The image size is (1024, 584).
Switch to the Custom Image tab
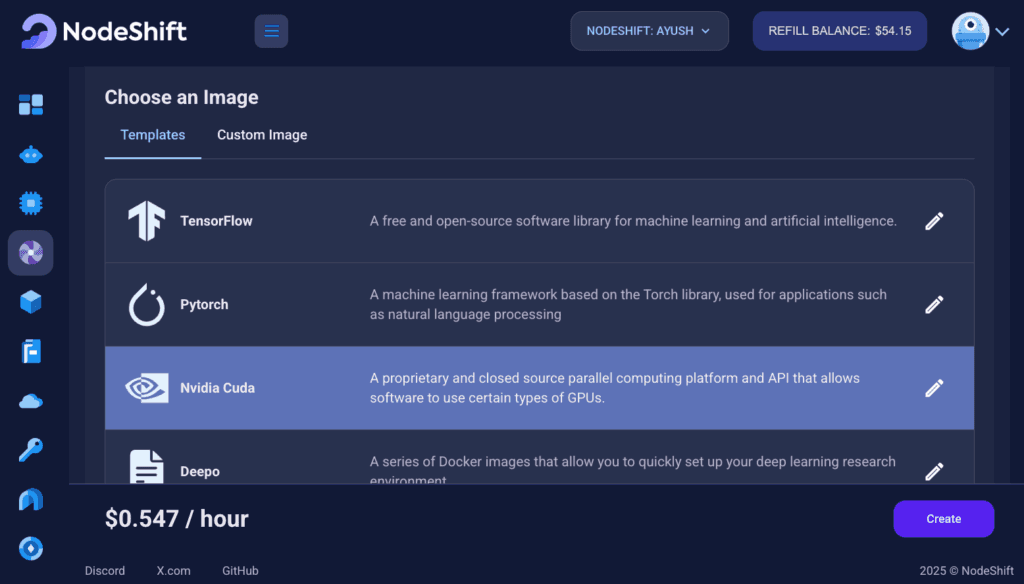coord(262,135)
